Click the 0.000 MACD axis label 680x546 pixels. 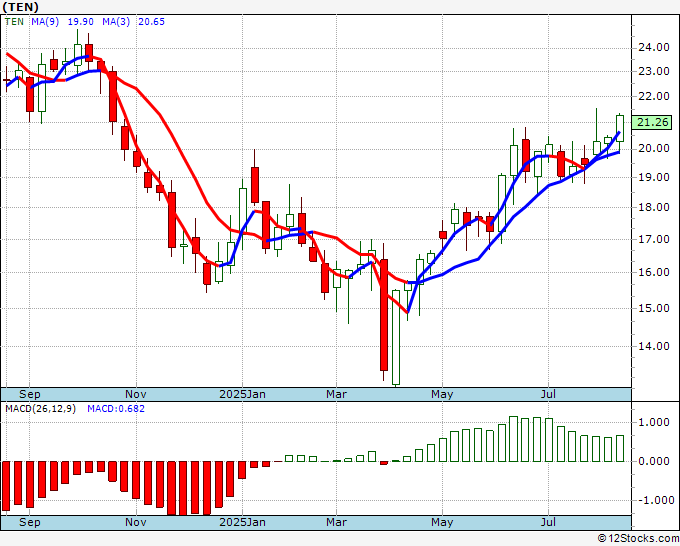tap(654, 461)
